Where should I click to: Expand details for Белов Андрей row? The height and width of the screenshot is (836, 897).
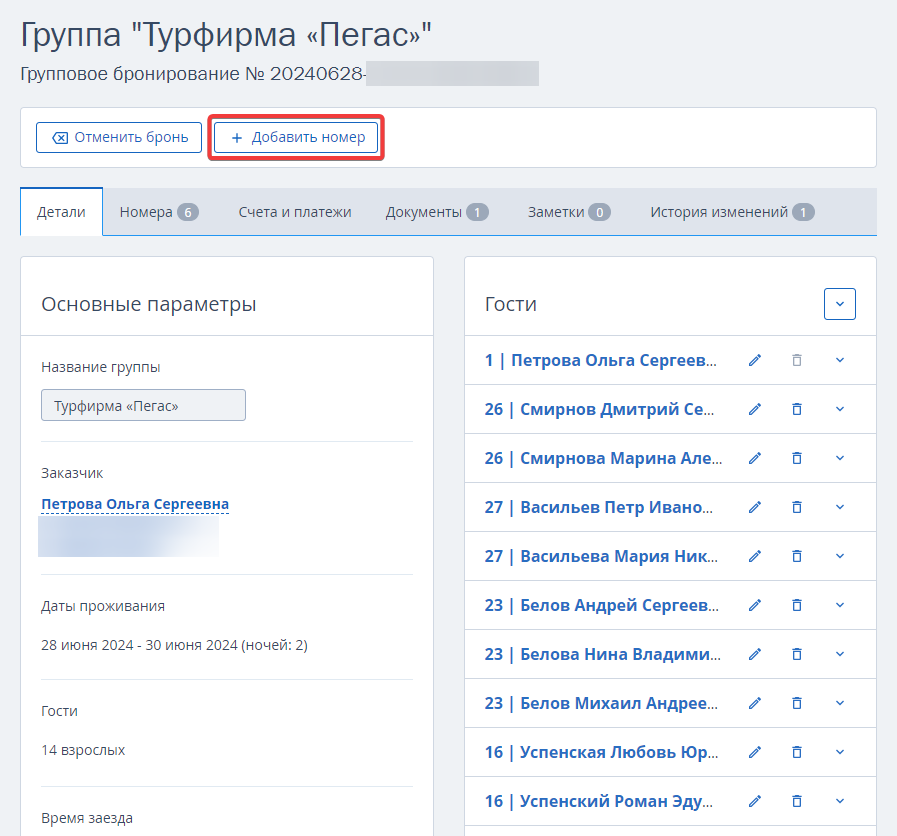pos(840,605)
